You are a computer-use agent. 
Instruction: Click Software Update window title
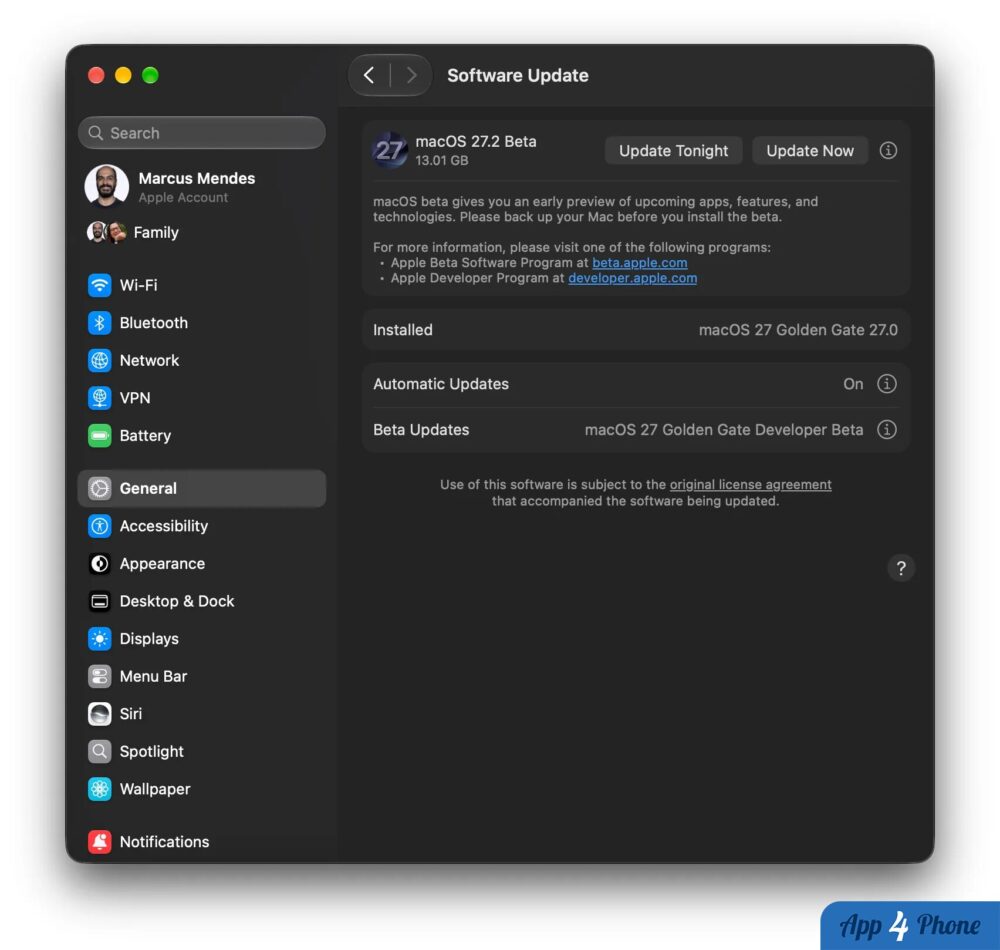point(517,75)
